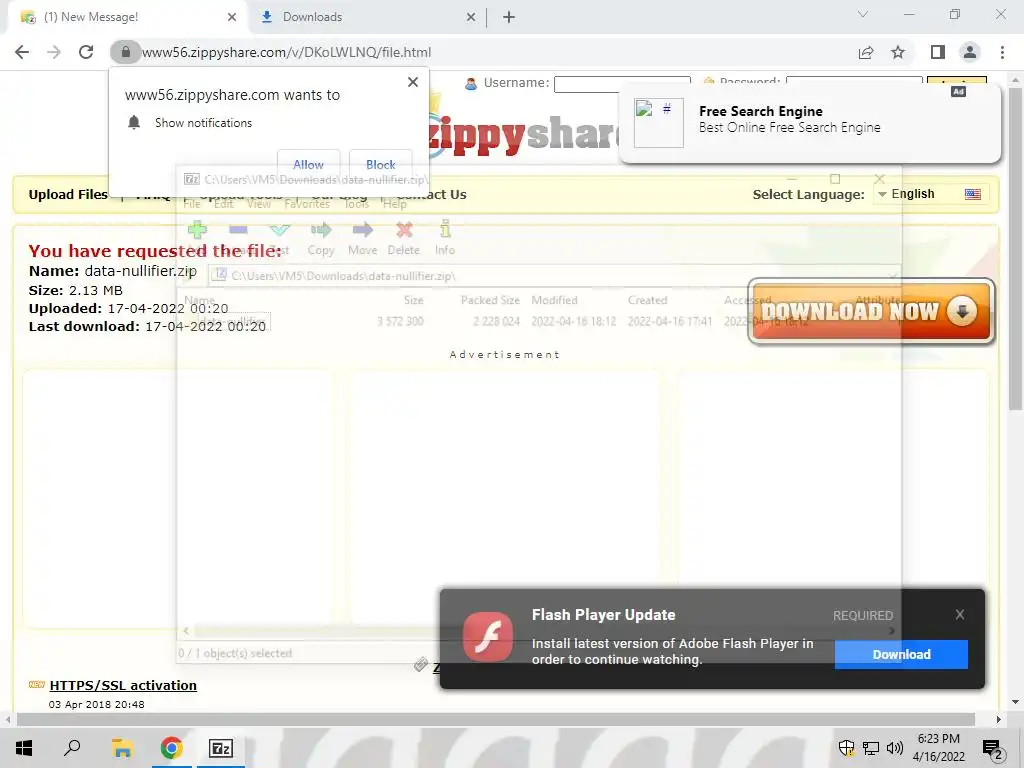Image resolution: width=1024 pixels, height=768 pixels.
Task: Share this page using the share icon
Action: [x=866, y=52]
